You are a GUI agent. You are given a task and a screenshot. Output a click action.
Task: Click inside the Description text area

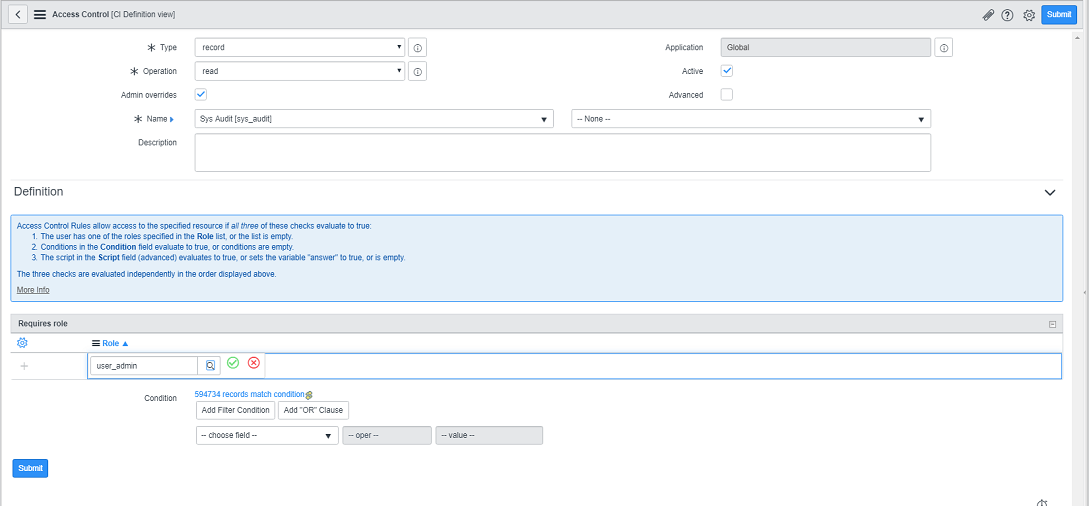pos(562,152)
